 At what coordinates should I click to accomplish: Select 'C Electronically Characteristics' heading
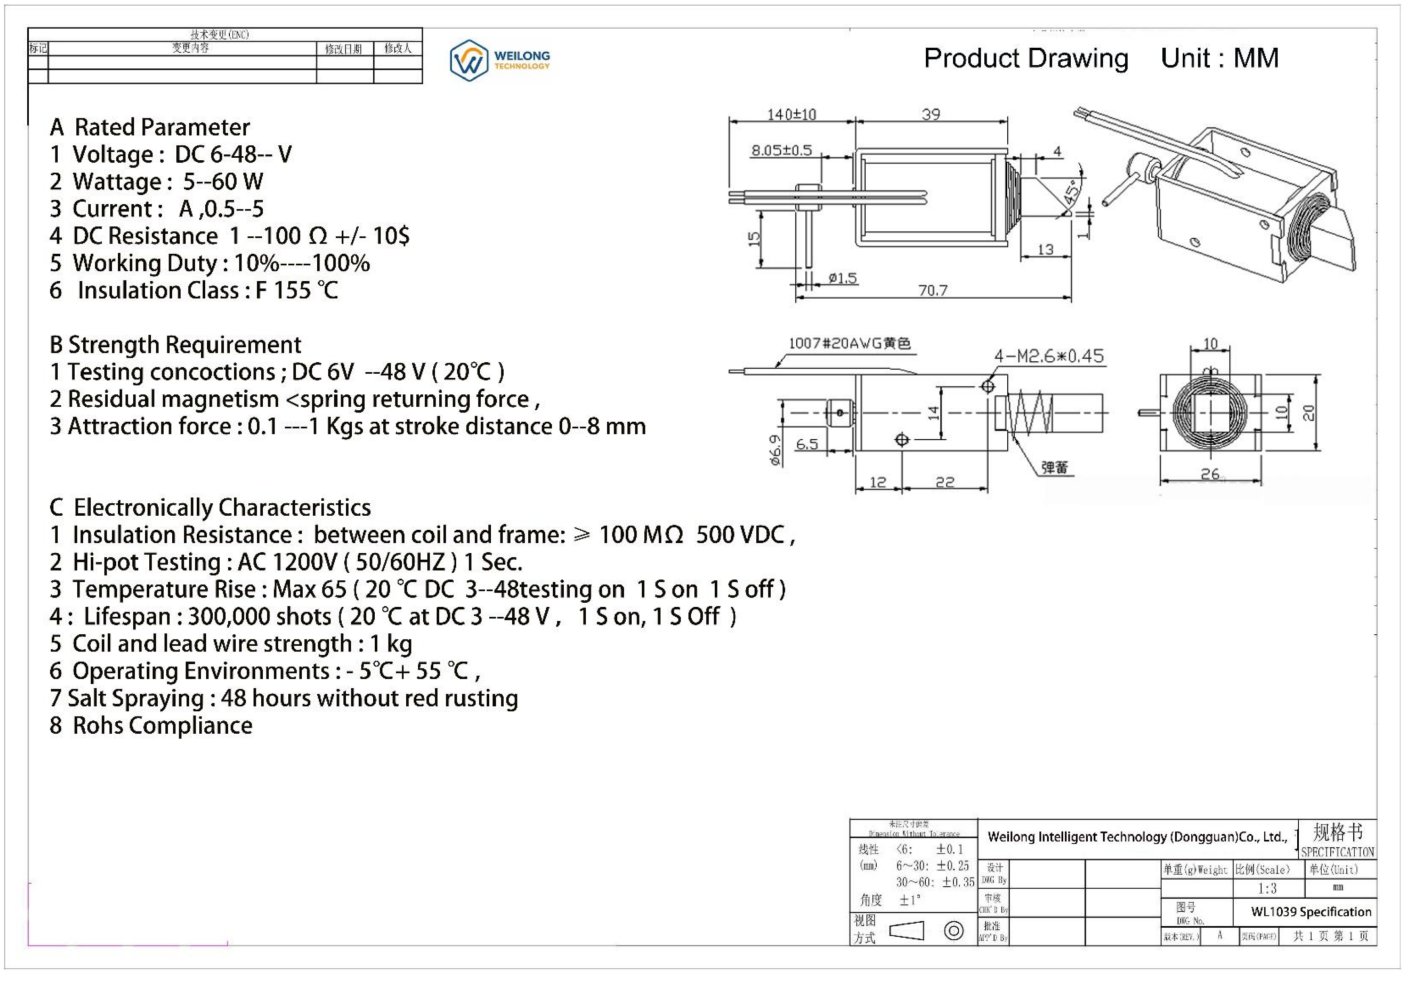210,507
